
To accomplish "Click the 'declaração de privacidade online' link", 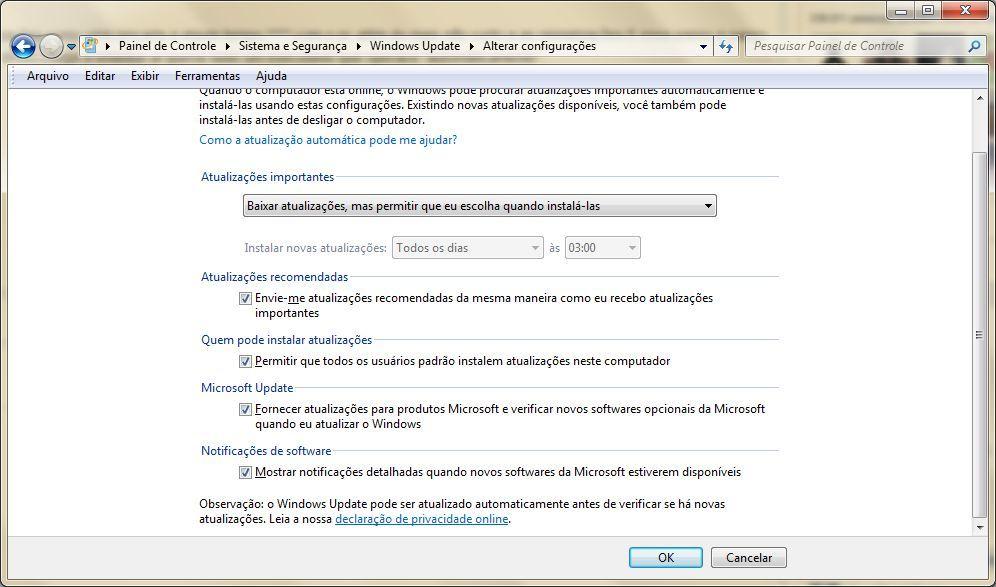I will (x=421, y=519).
